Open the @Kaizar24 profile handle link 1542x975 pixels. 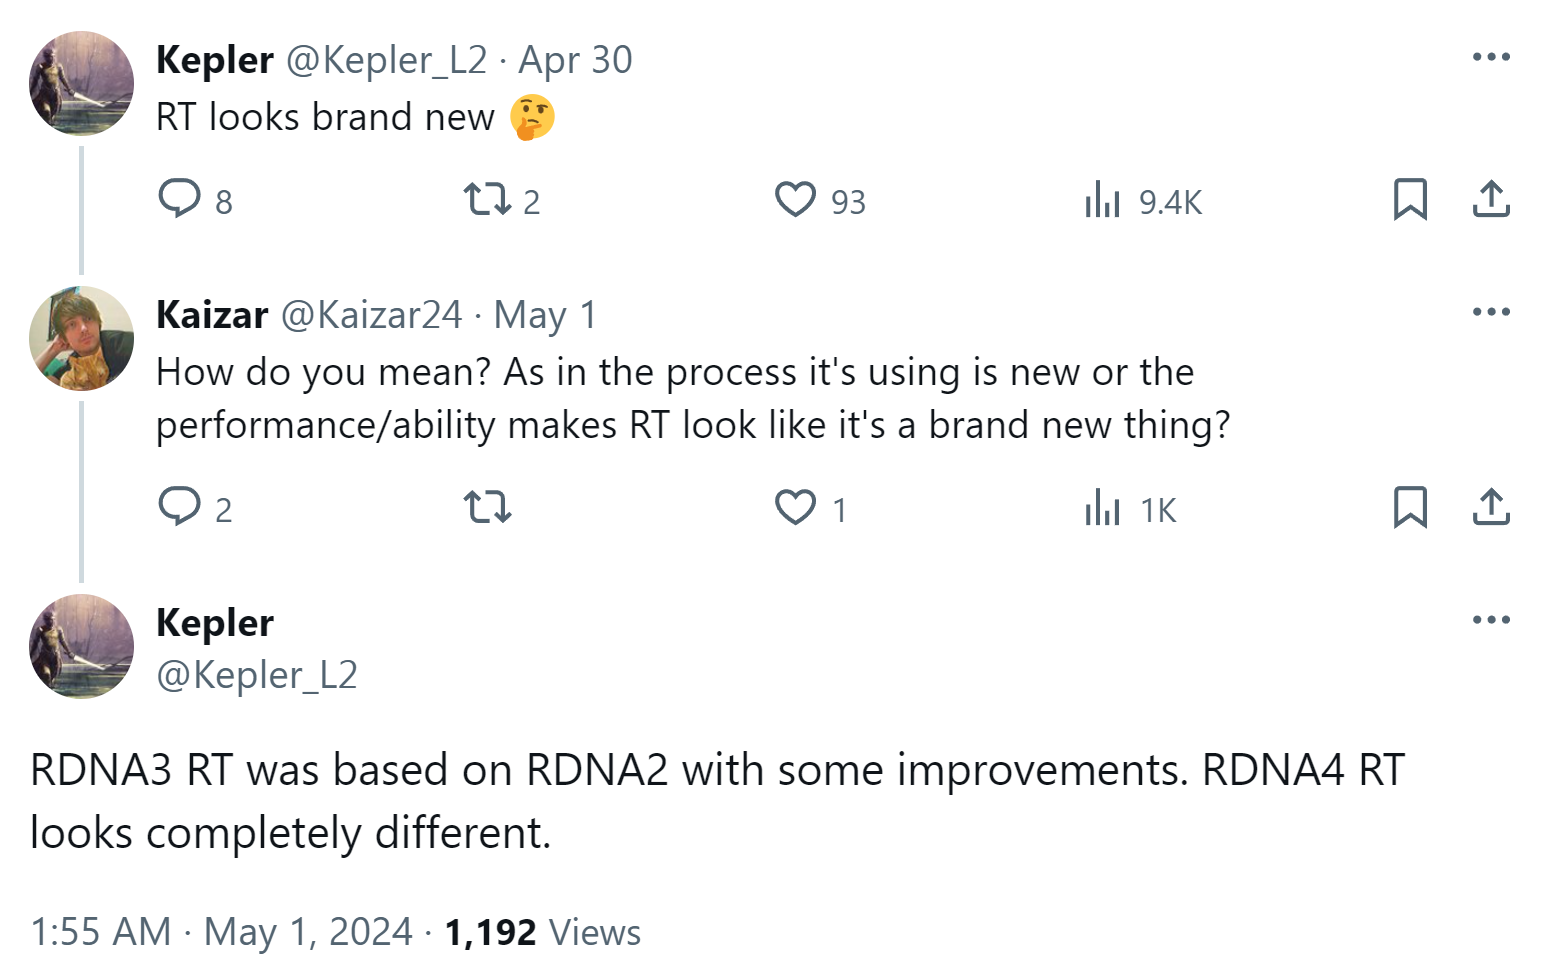371,315
